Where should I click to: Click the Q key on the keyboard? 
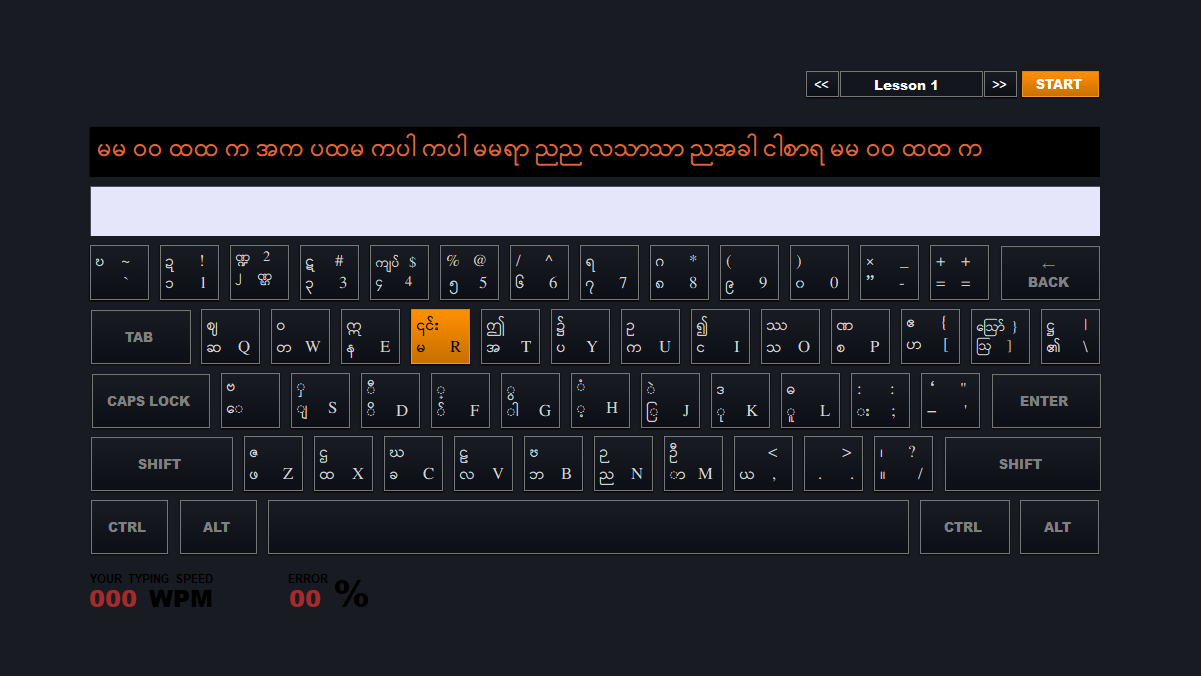coord(230,336)
